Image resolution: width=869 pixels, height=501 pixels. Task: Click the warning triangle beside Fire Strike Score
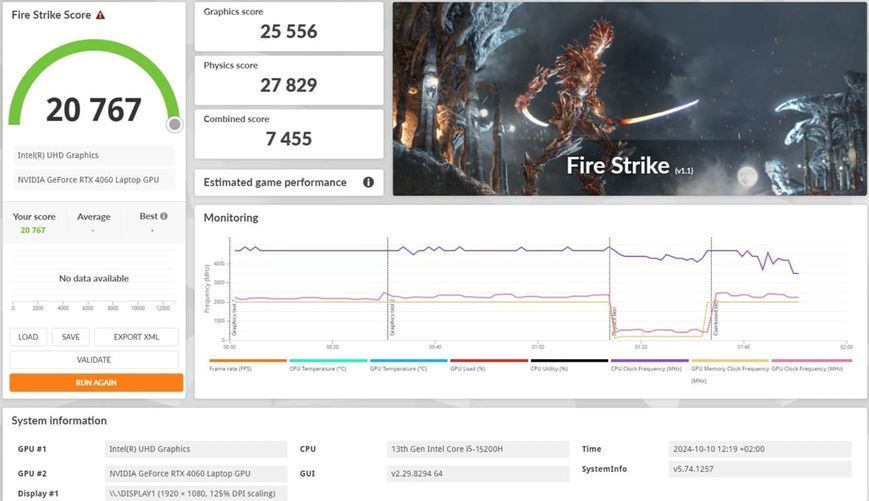pyautogui.click(x=100, y=15)
